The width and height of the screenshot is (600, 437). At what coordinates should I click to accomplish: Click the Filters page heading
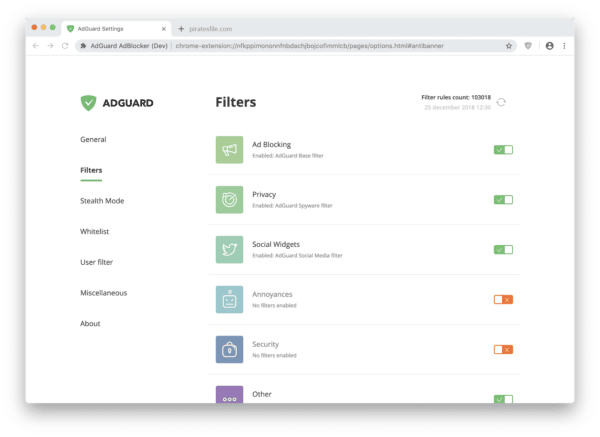point(236,102)
